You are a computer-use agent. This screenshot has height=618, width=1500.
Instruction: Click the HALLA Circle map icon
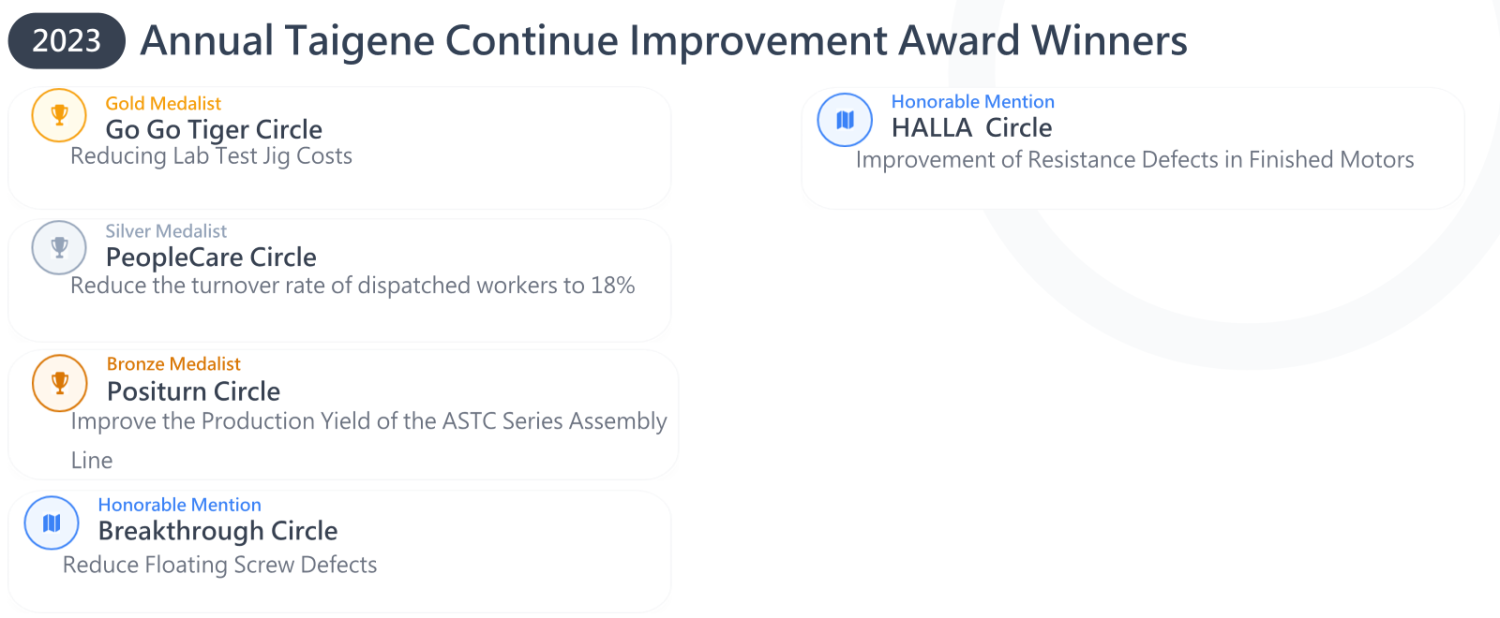point(845,120)
